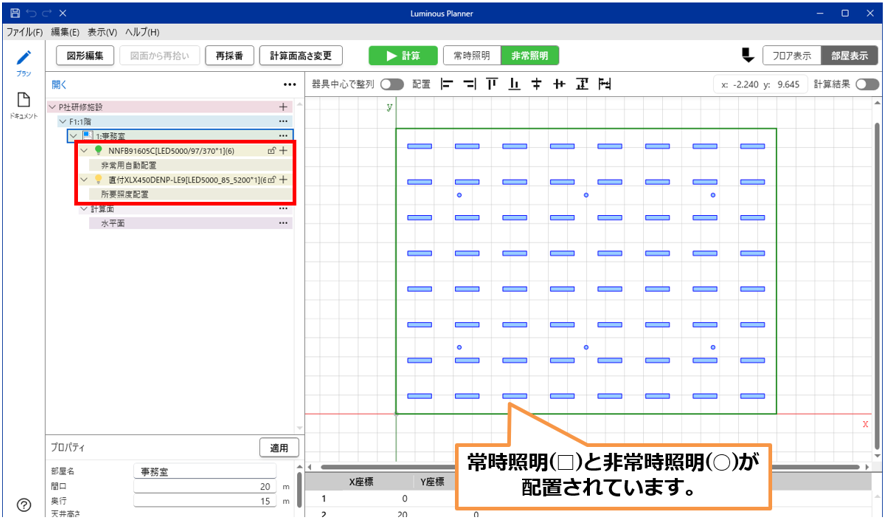This screenshot has height=521, width=888.
Task: Click the 図形編集 button
Action: click(x=85, y=56)
